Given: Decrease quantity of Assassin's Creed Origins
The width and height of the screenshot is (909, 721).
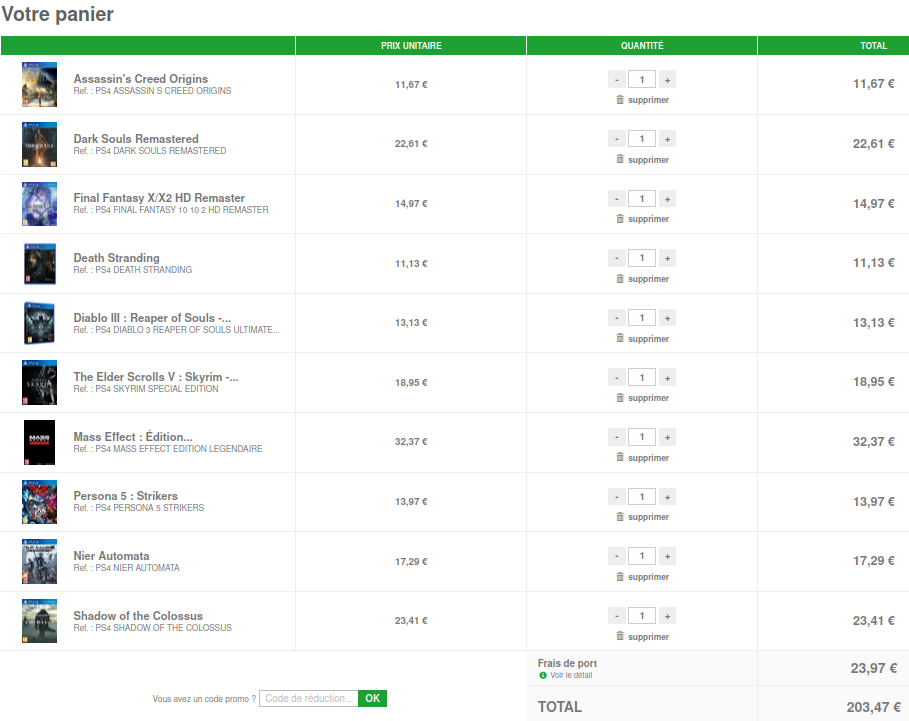Looking at the screenshot, I should 617,80.
